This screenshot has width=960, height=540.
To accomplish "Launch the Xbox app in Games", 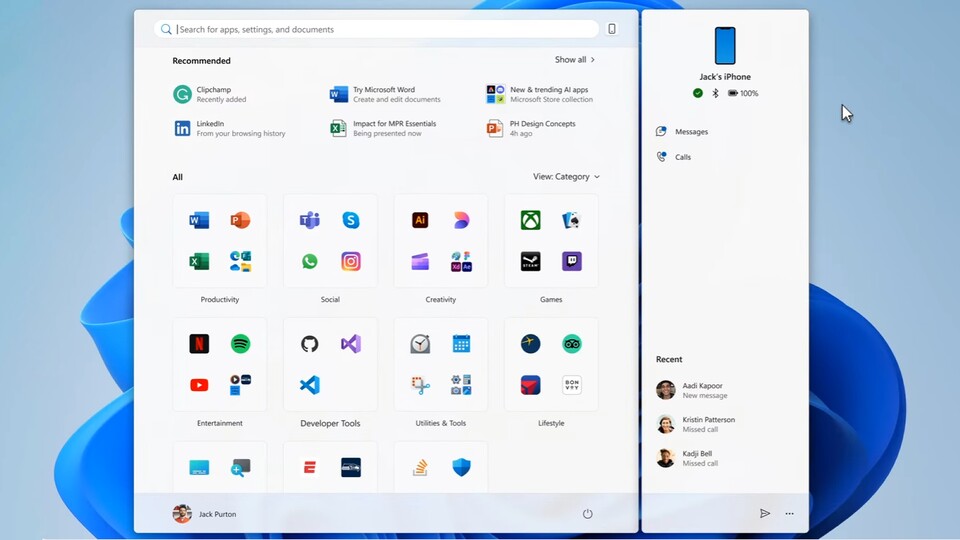I will point(530,220).
